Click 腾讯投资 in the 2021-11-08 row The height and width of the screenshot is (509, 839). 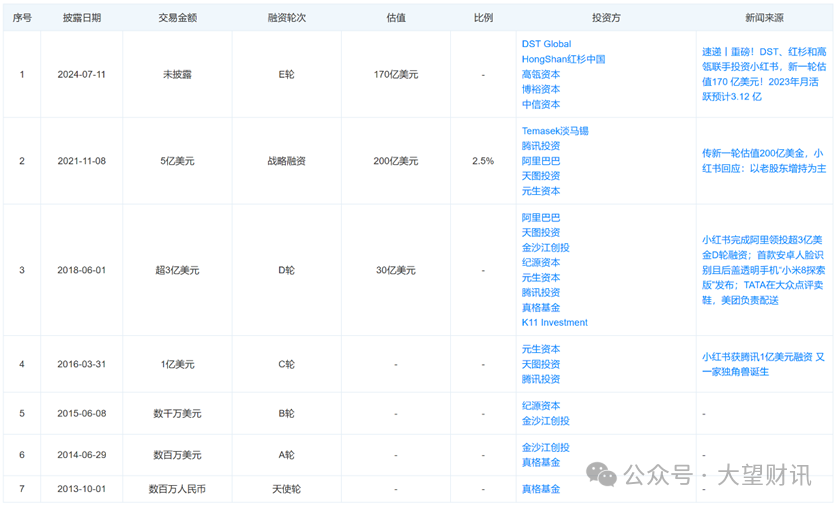[541, 146]
